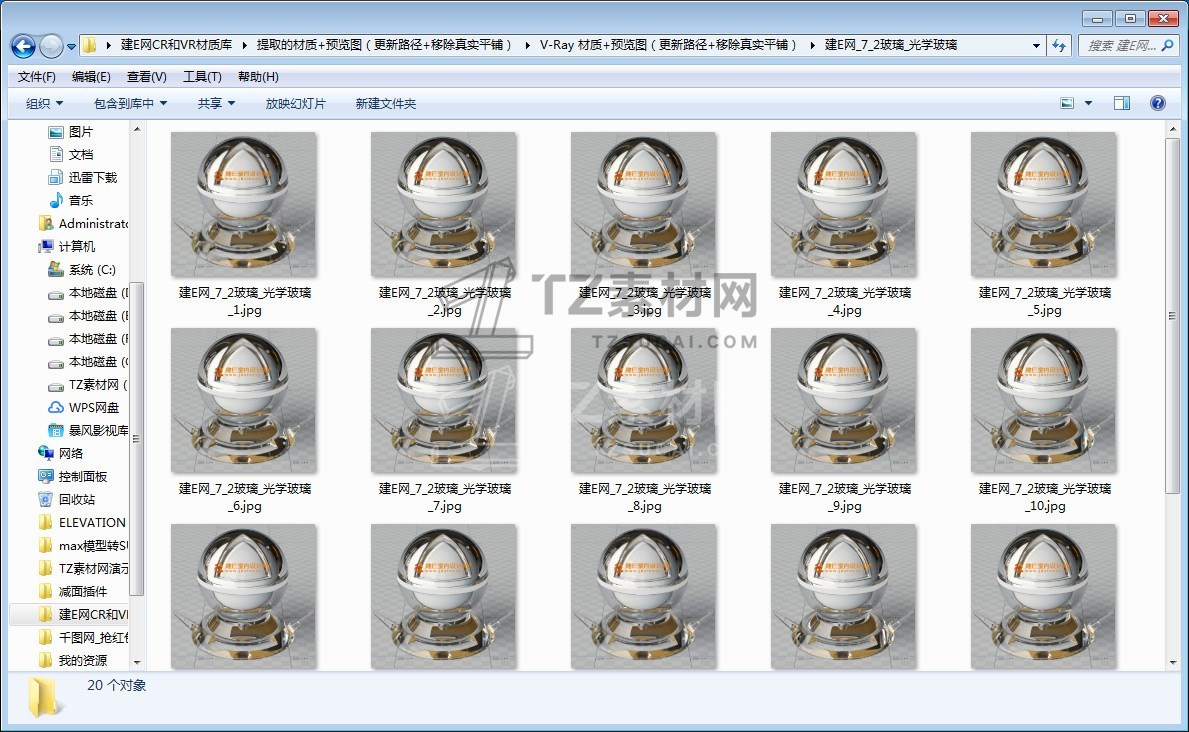Open the recent pages dropdown arrow
This screenshot has height=732, width=1189.
pos(71,46)
